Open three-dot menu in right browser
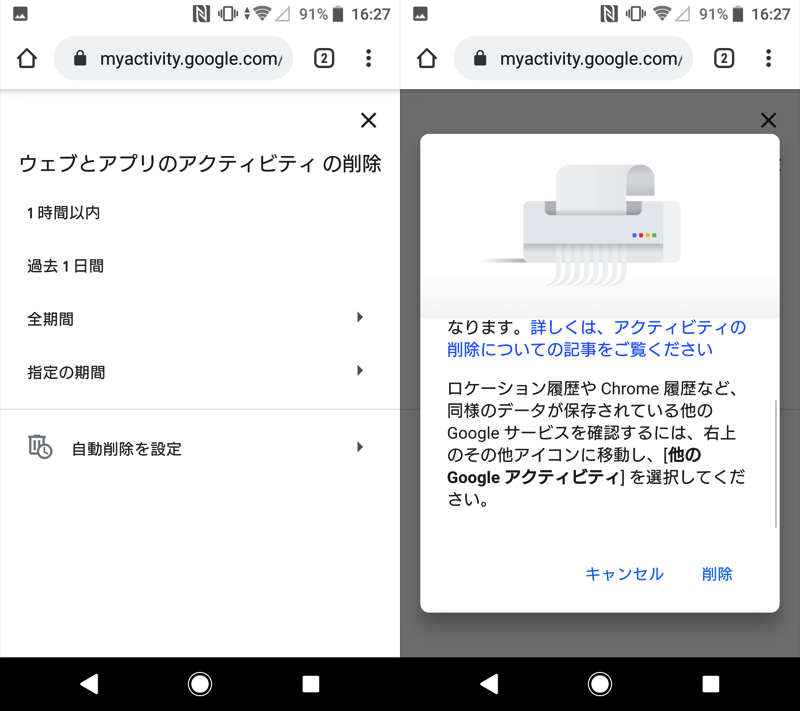The image size is (800, 711). point(768,59)
